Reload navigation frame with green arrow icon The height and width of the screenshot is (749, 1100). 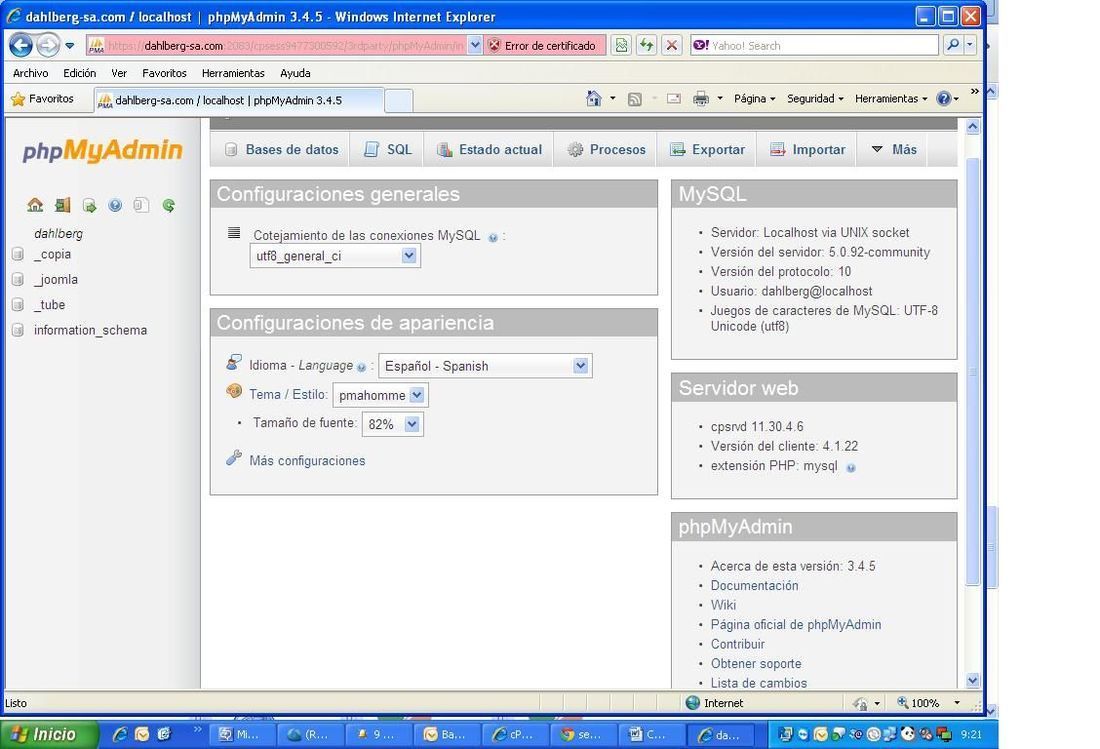(168, 205)
